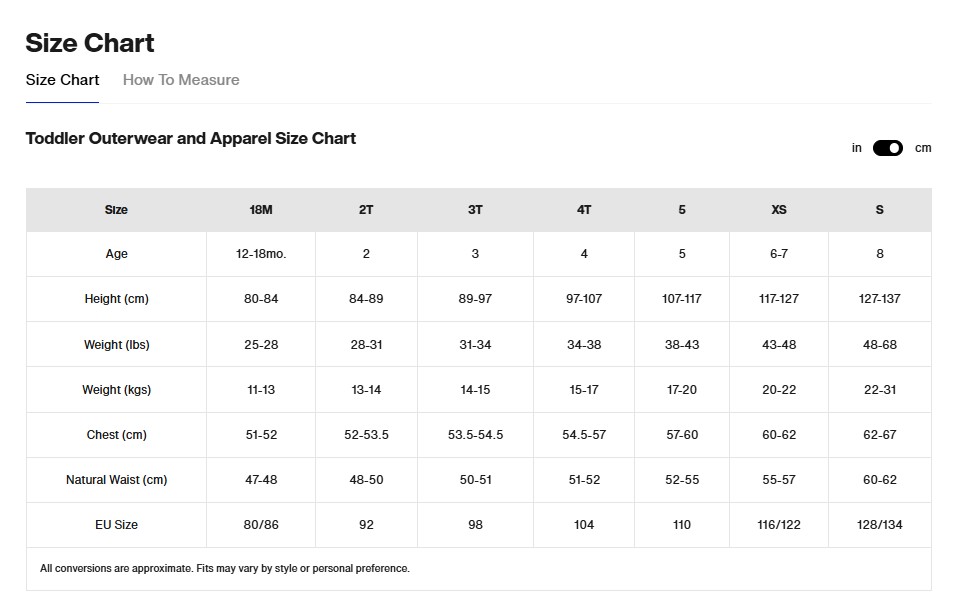Click the Toddler Outerwear and Apparel heading
Screen dimensions: 965x616
[x=190, y=138]
